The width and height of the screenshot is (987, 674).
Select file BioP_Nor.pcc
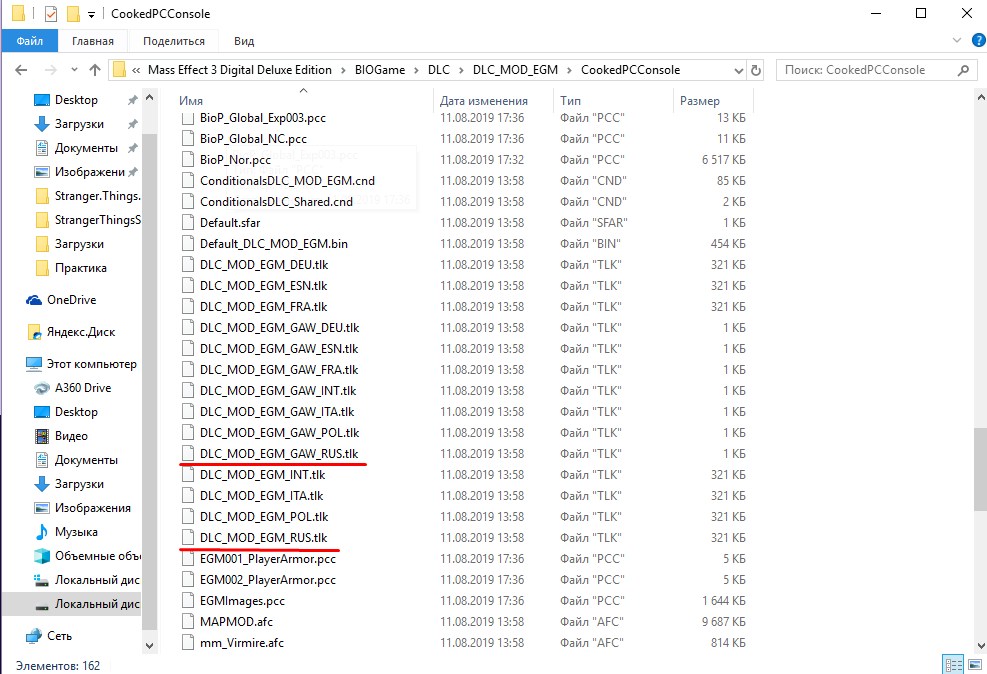[x=235, y=160]
